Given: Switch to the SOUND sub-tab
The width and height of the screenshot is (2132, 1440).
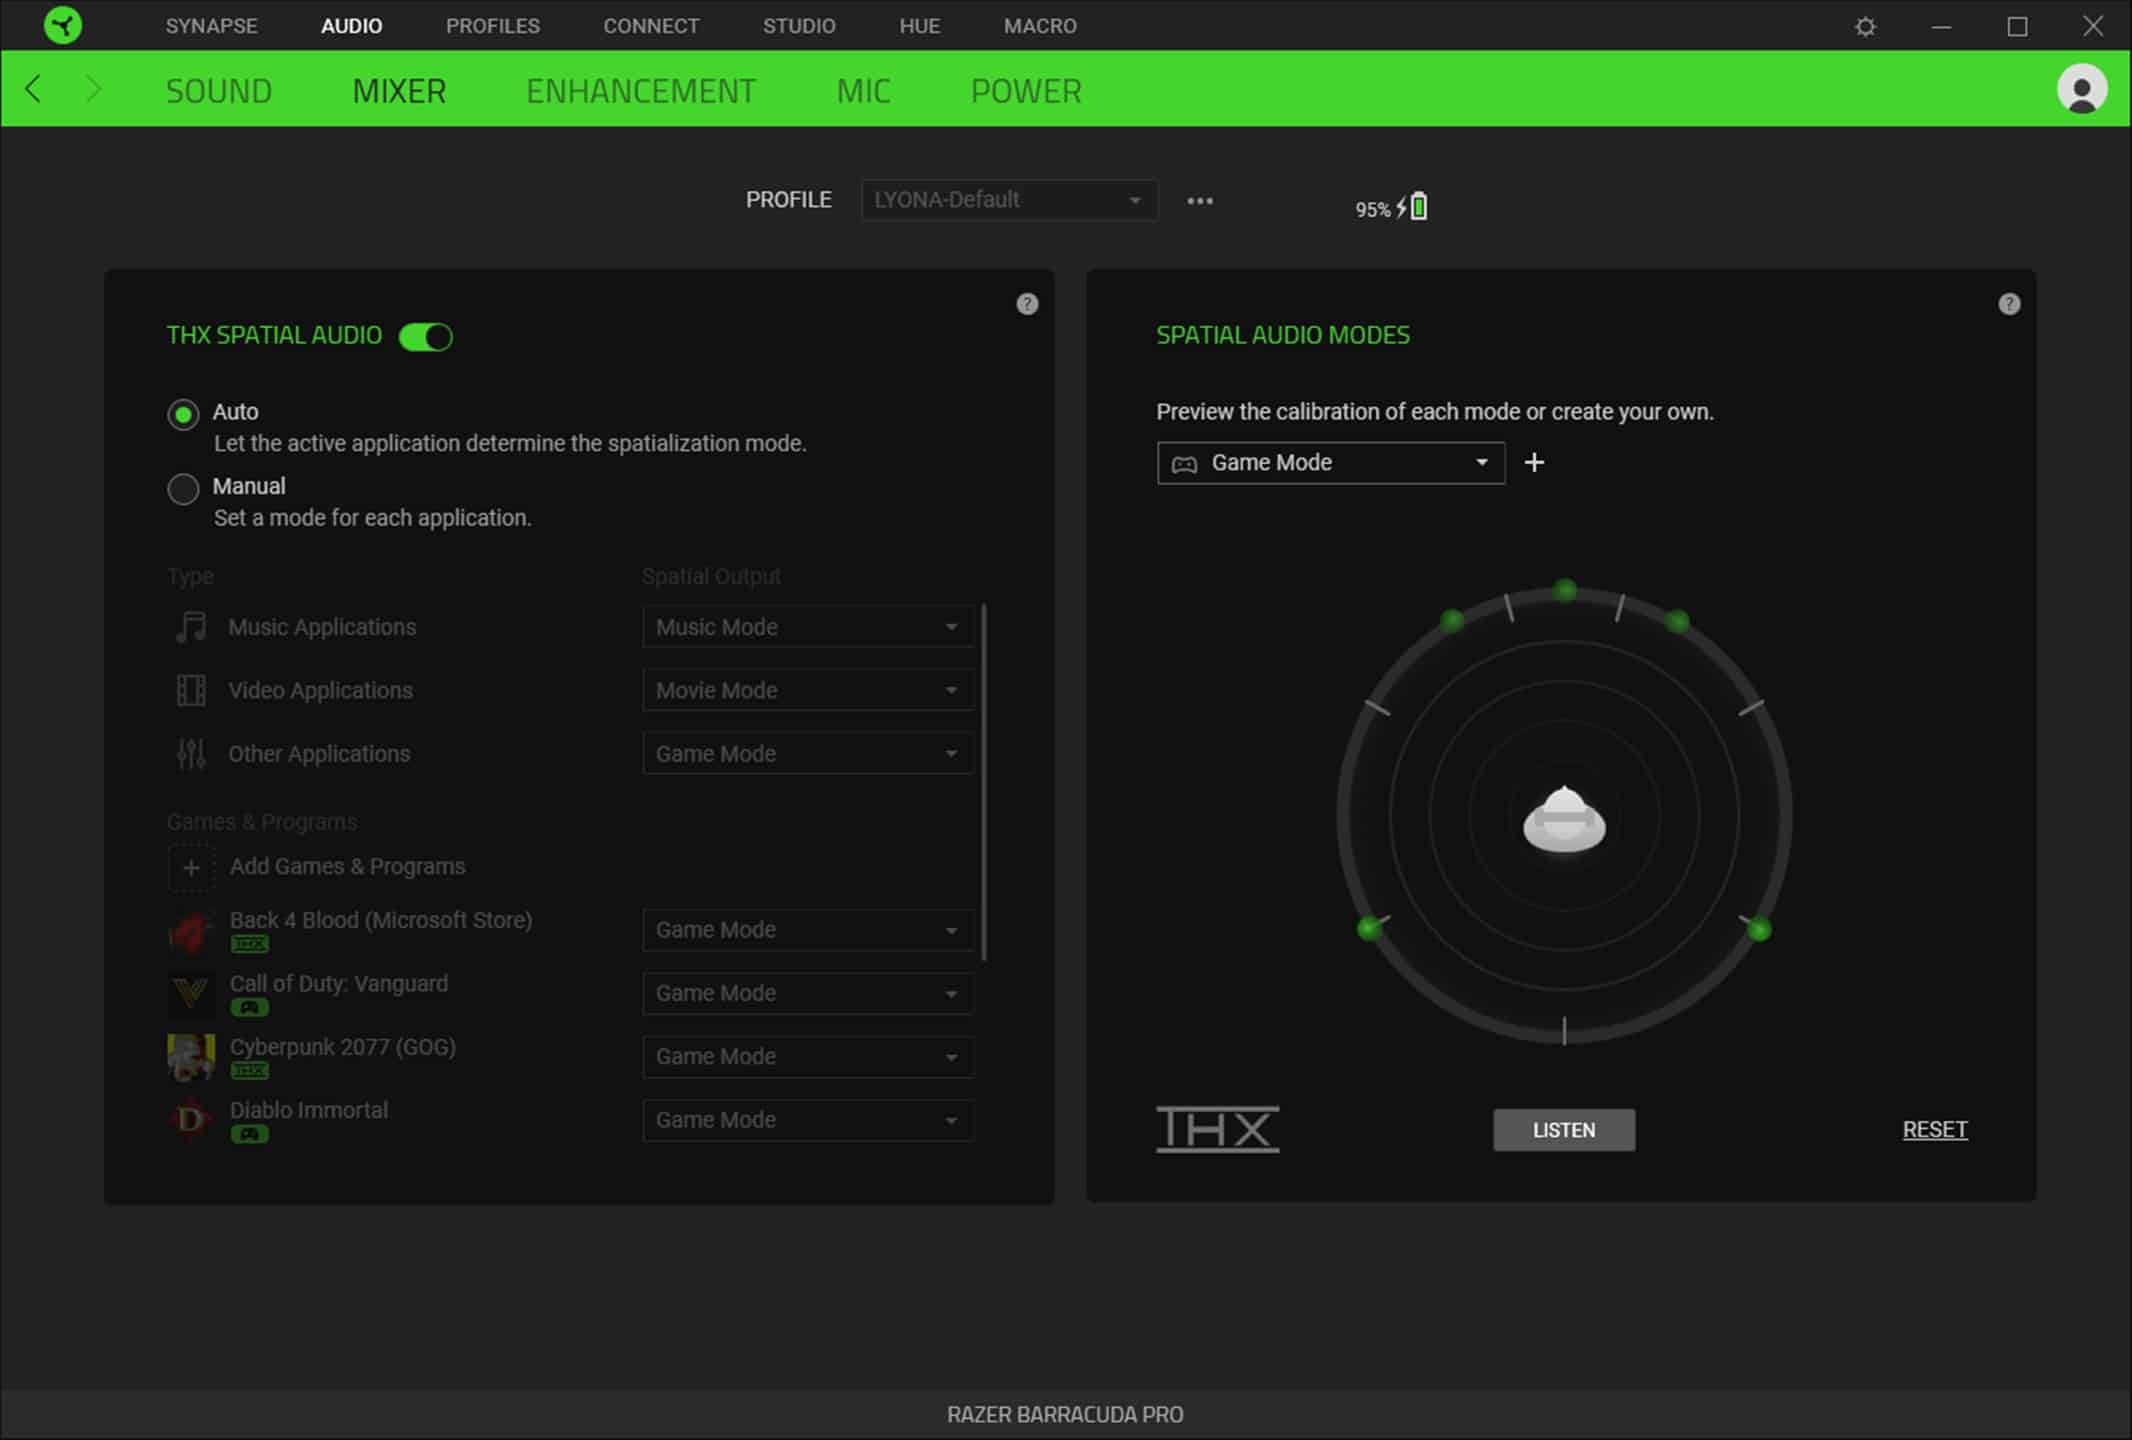Looking at the screenshot, I should pyautogui.click(x=219, y=91).
